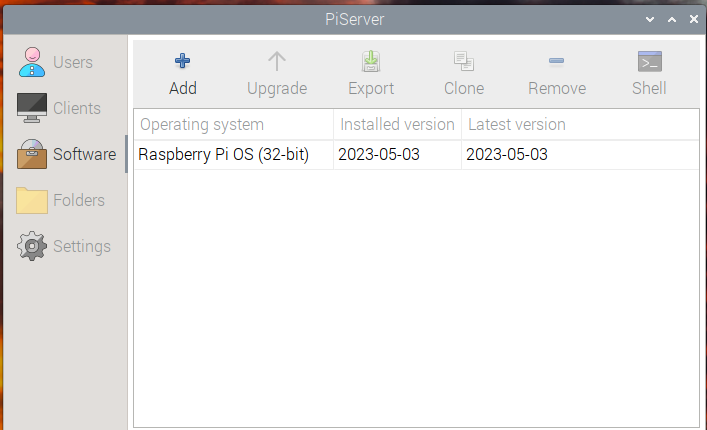Click the Clone documents icon
The image size is (707, 430).
coord(464,61)
